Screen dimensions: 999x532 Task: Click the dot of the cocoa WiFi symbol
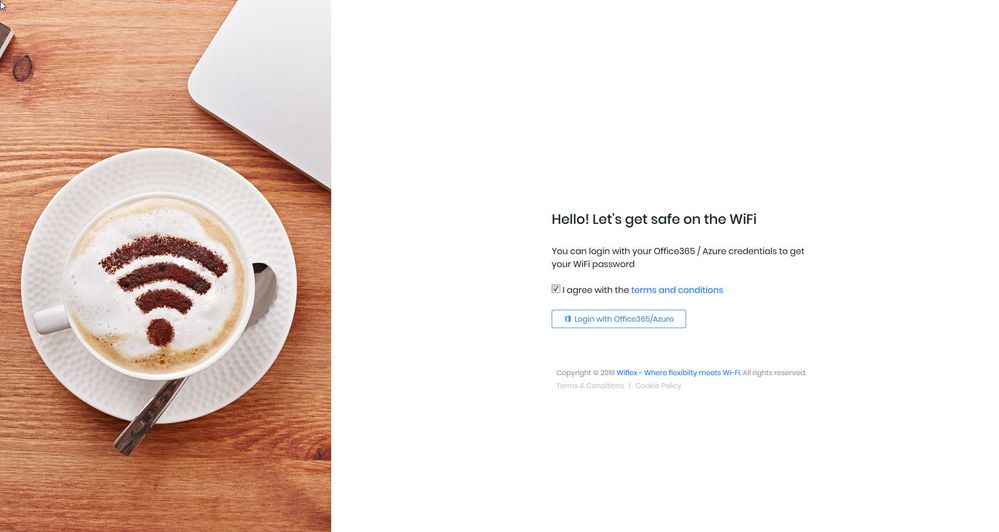coord(160,332)
